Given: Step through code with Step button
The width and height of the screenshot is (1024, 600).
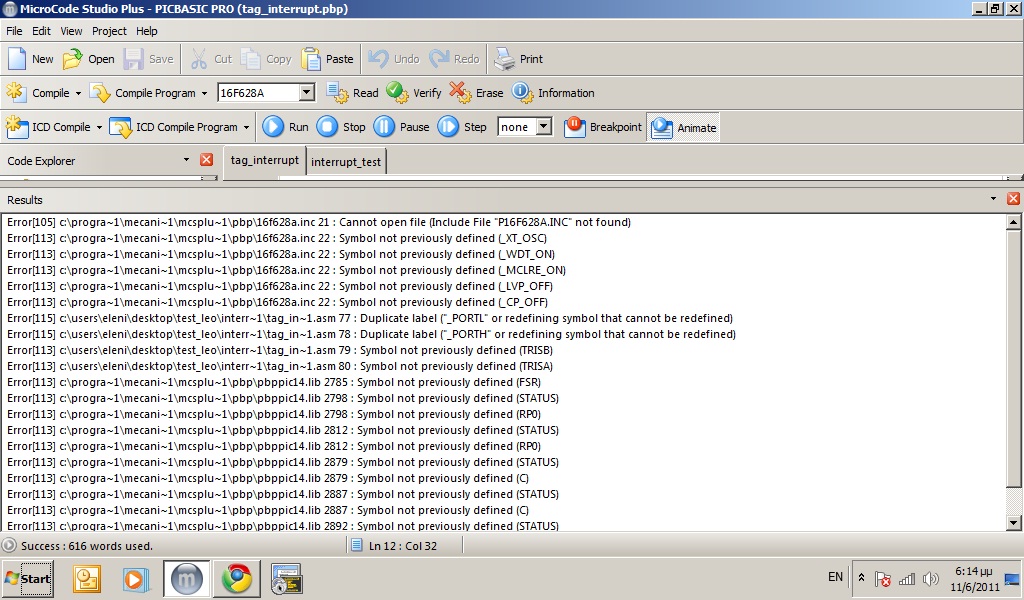Looking at the screenshot, I should click(x=462, y=127).
